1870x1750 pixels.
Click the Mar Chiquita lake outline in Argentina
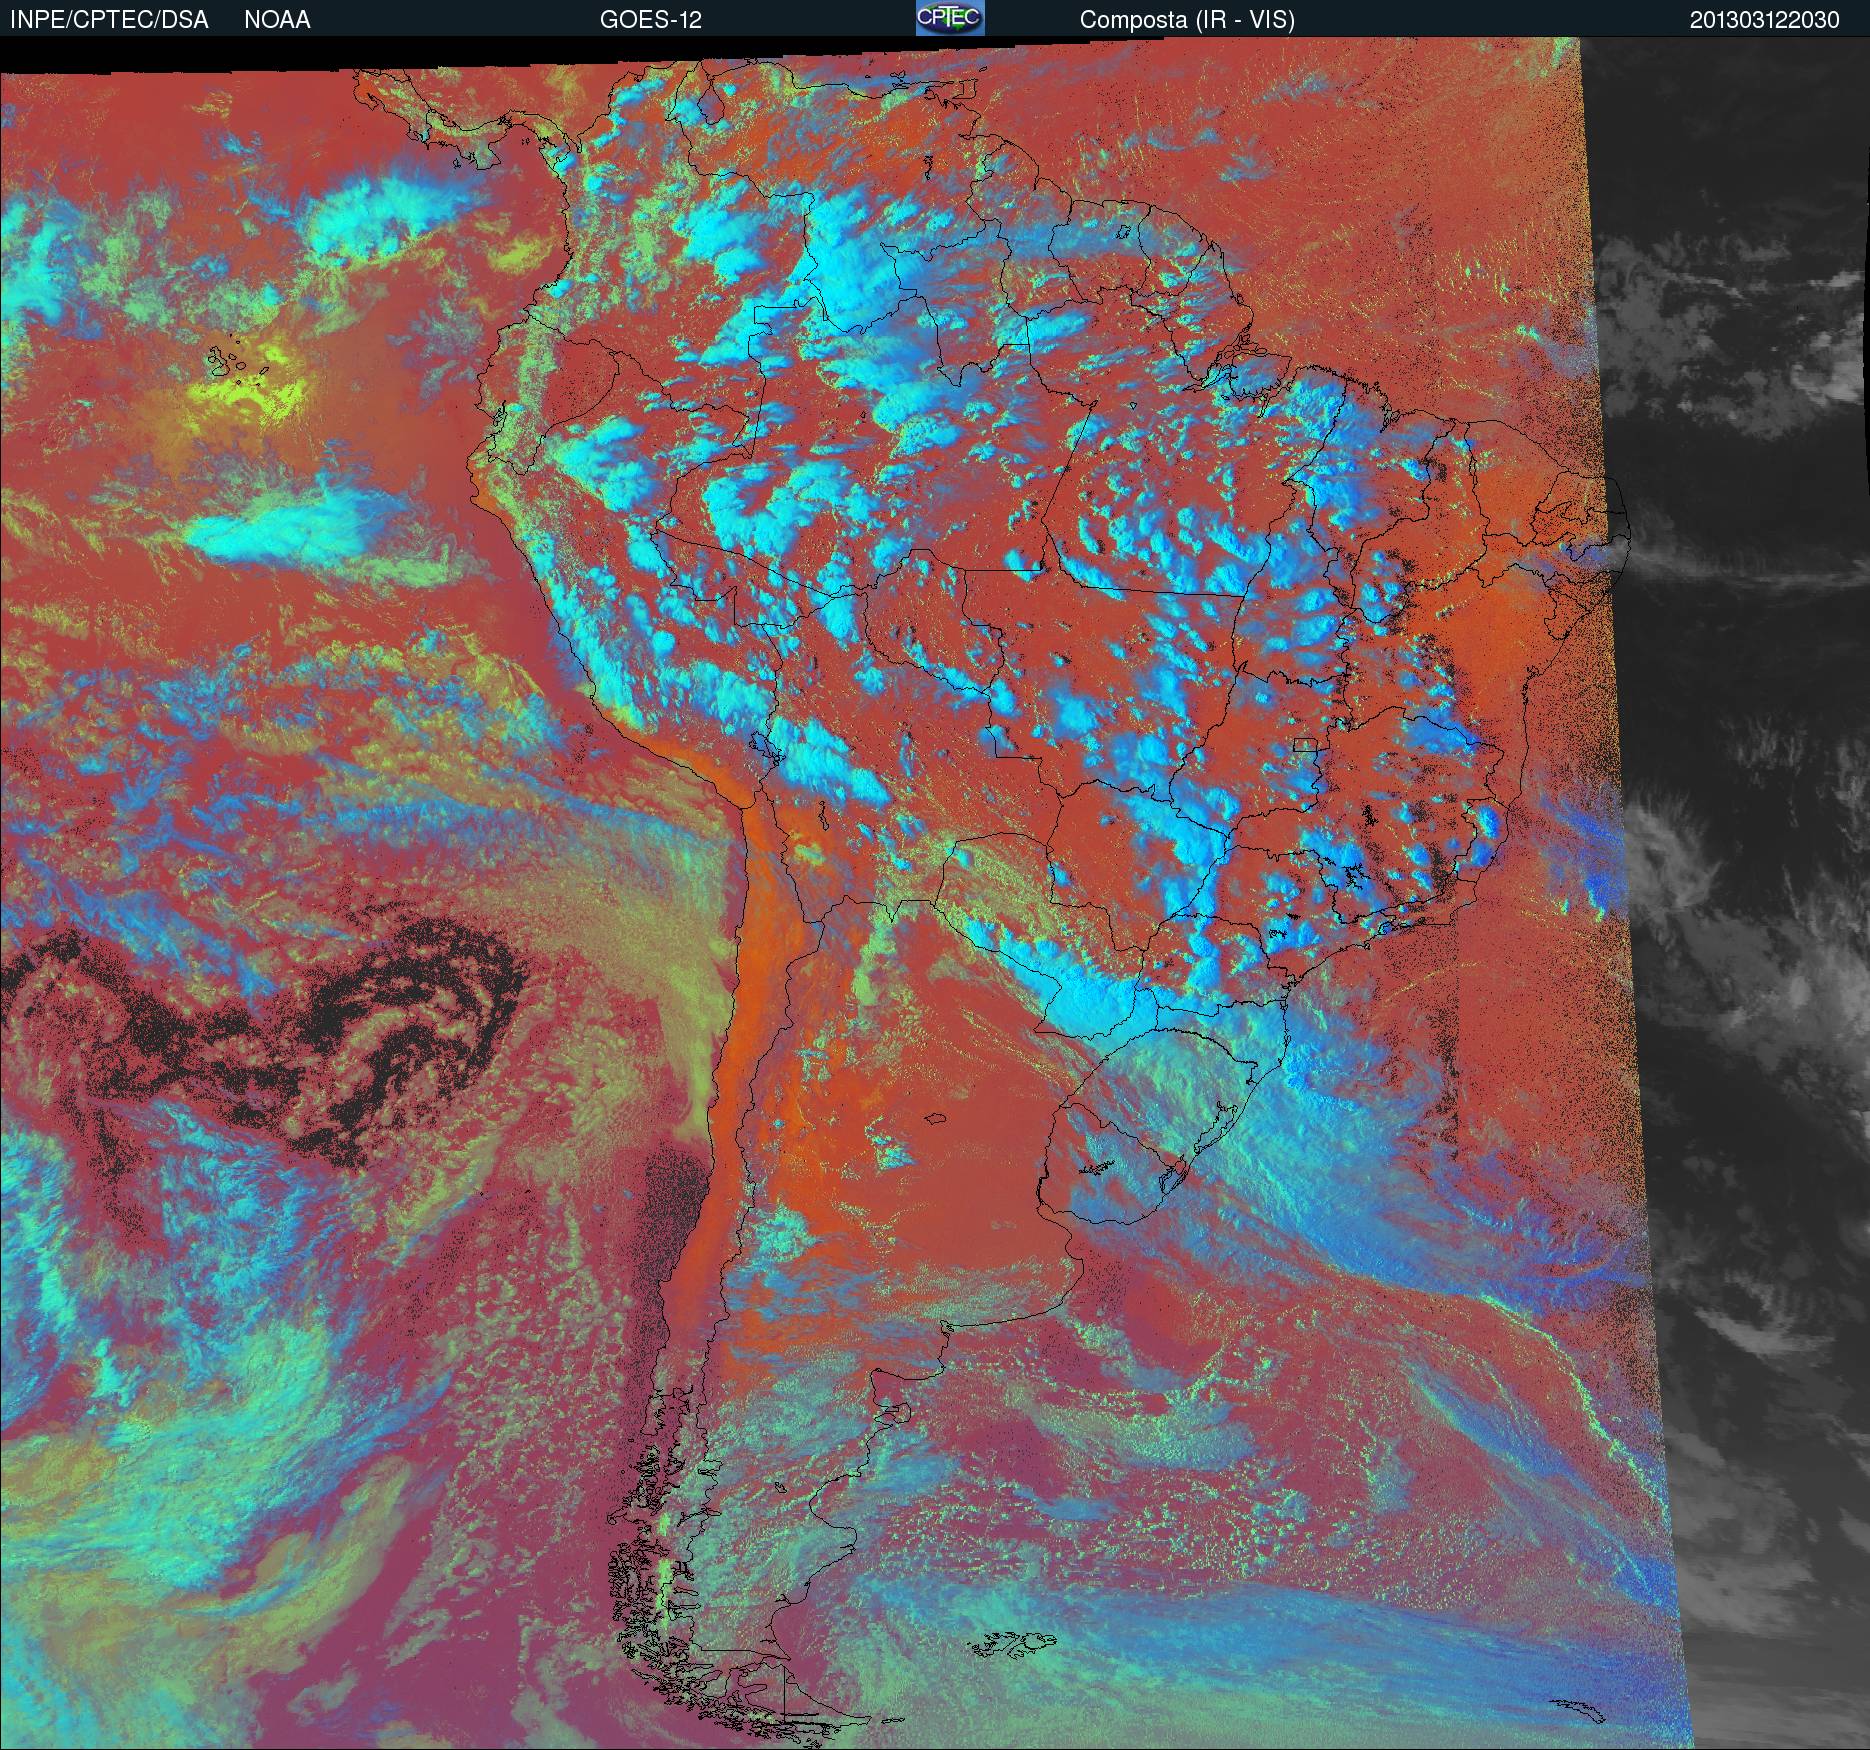tap(936, 1119)
